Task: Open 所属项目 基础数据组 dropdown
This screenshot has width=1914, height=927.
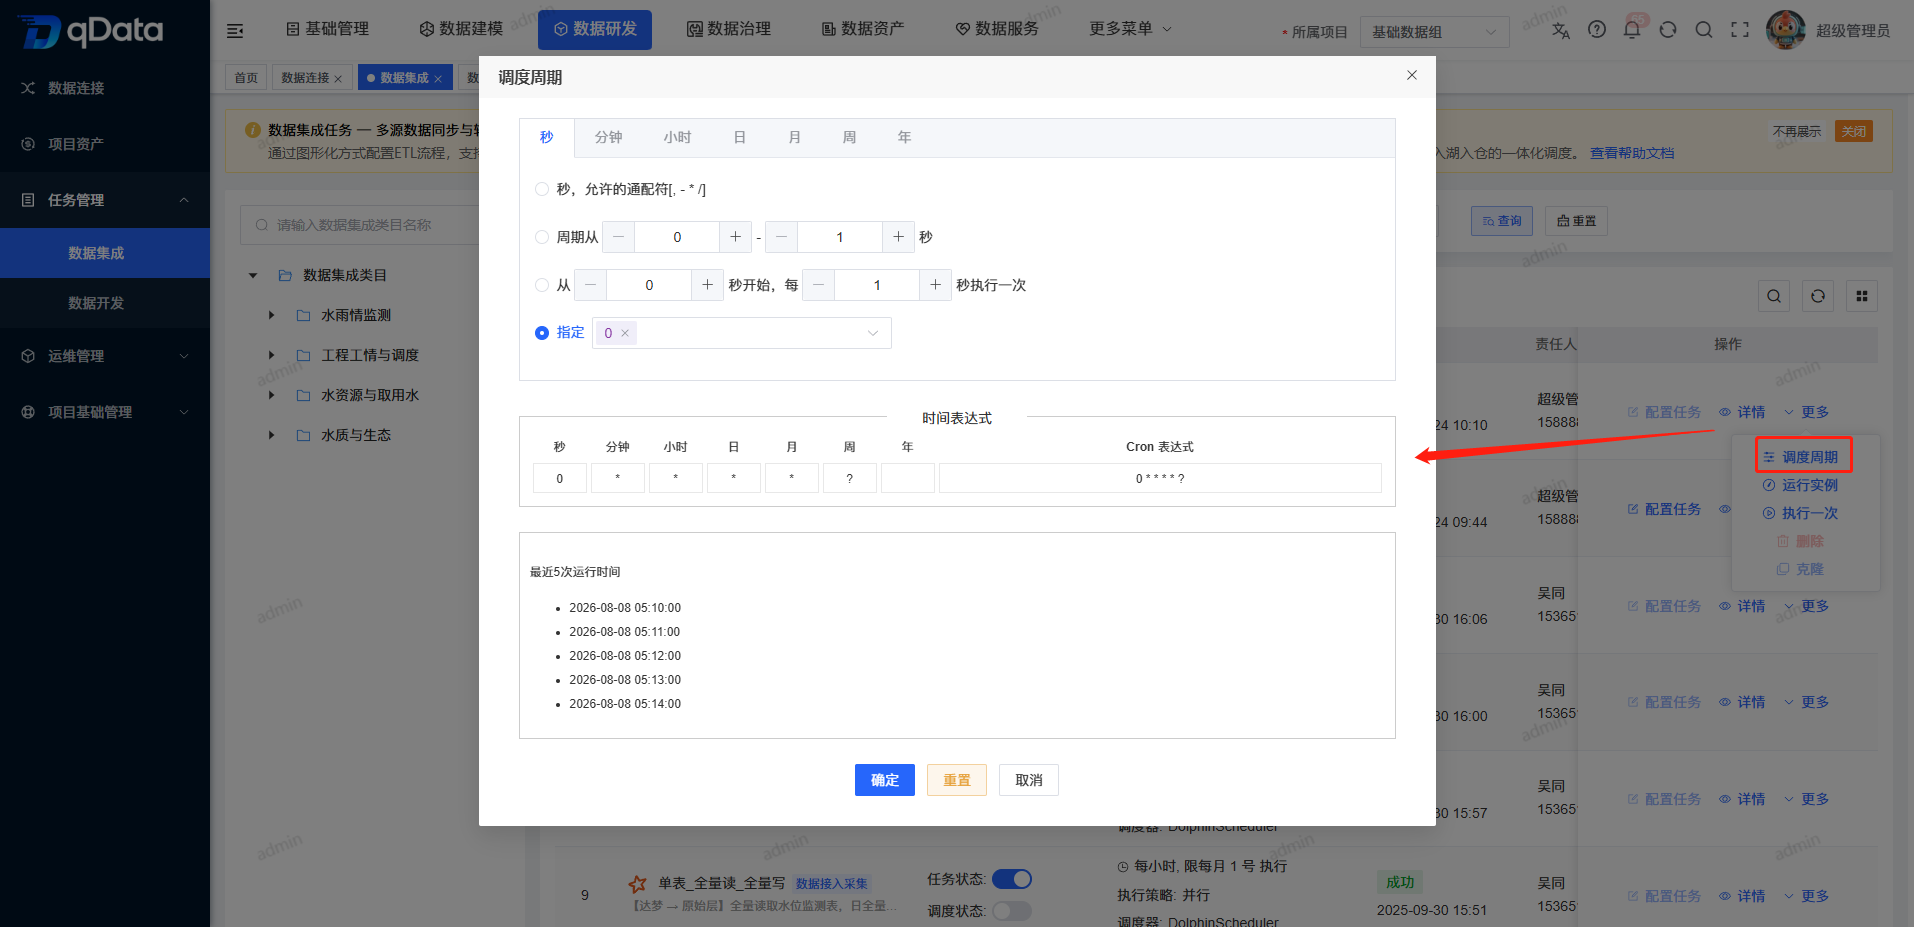Action: pyautogui.click(x=1435, y=32)
